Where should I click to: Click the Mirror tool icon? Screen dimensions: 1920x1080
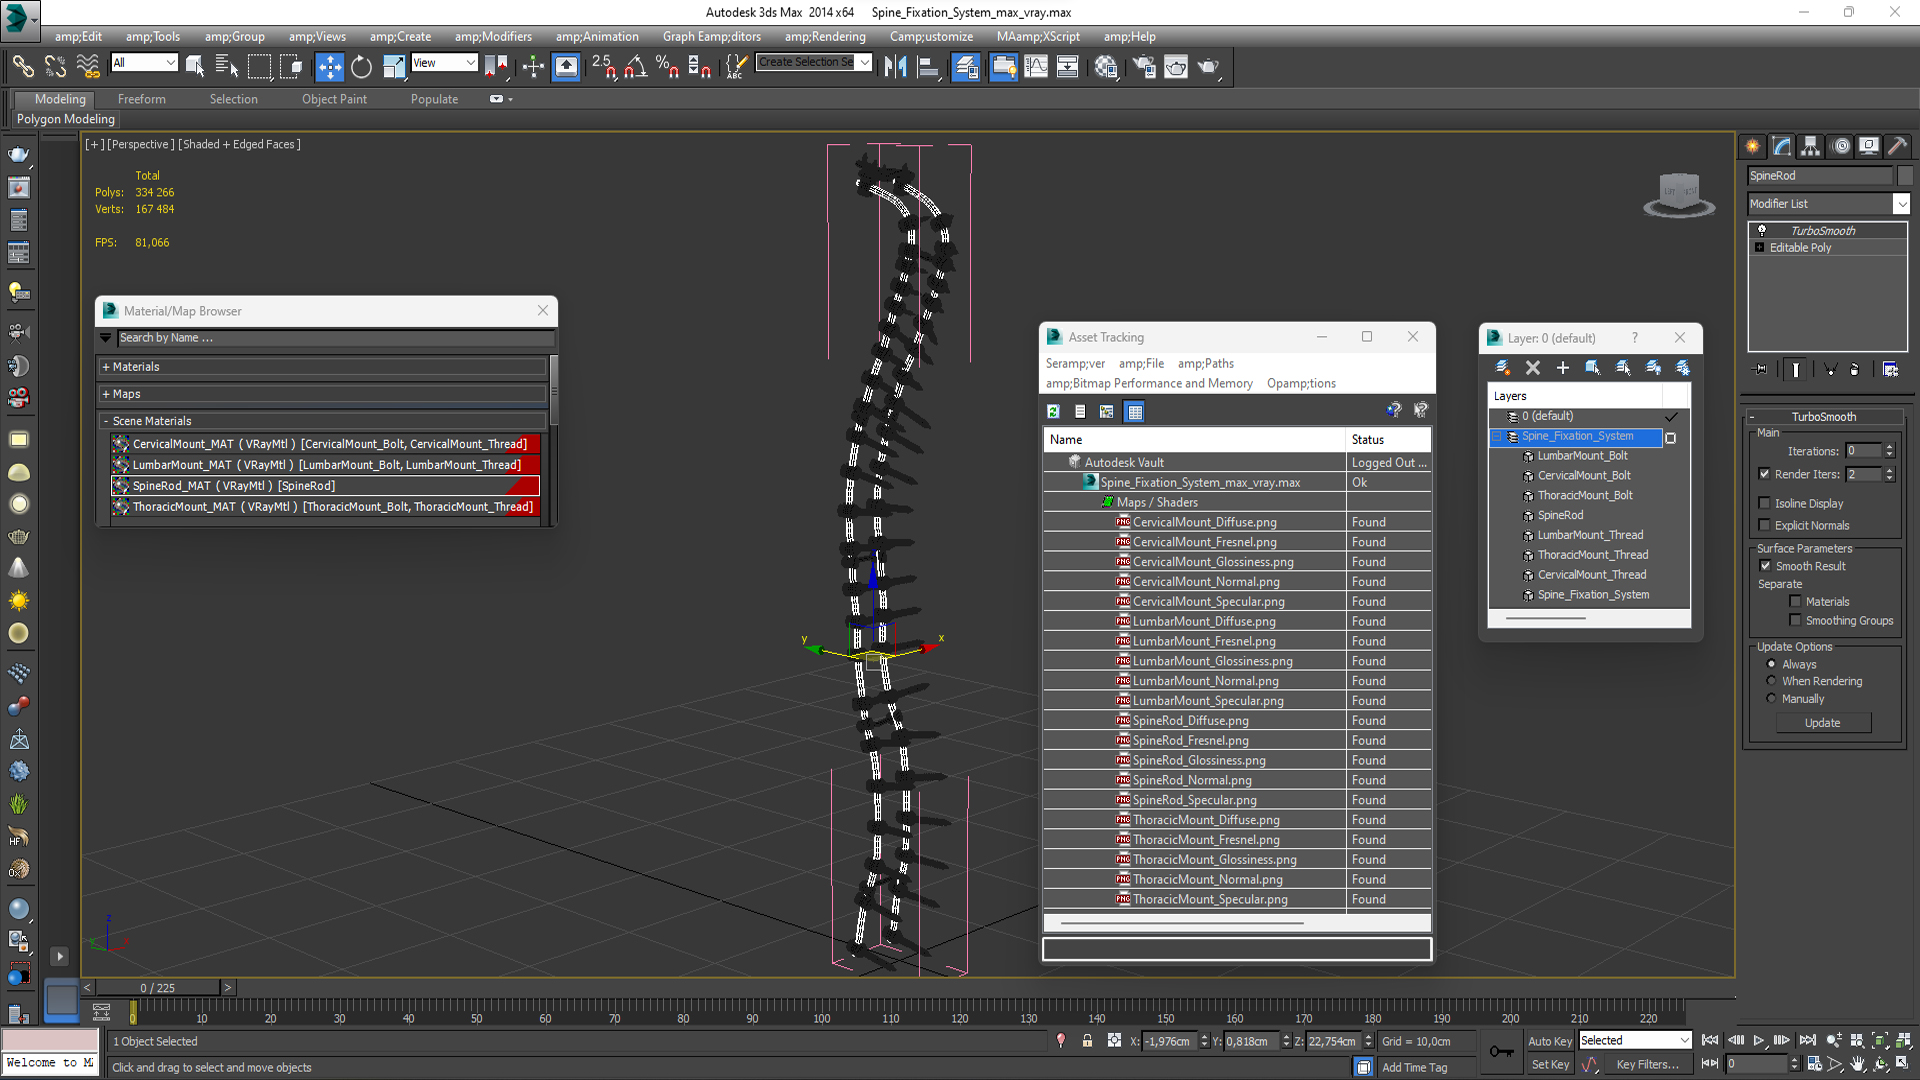(895, 67)
